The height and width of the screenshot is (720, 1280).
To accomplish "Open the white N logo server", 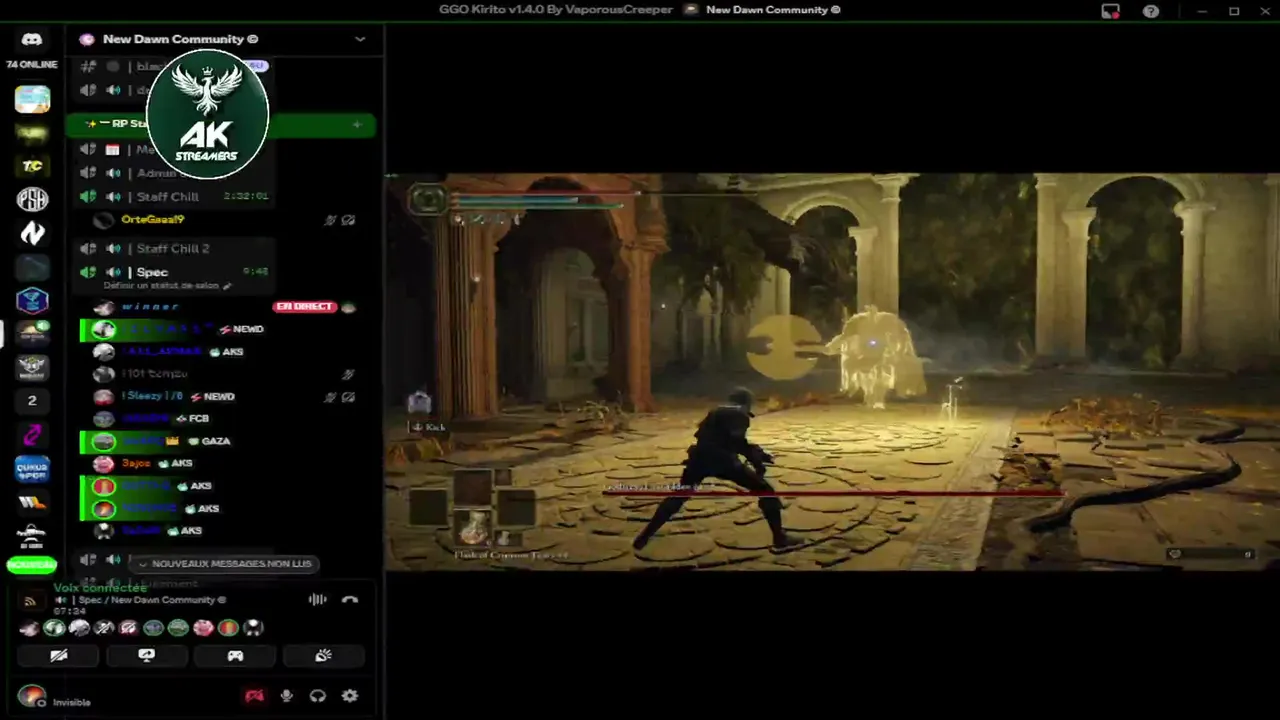I will (32, 233).
